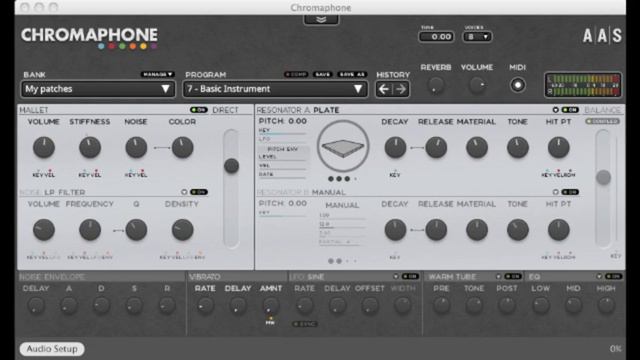Toggle the LFO ON switch
Image resolution: width=640 pixels, height=360 pixels.
[x=410, y=276]
